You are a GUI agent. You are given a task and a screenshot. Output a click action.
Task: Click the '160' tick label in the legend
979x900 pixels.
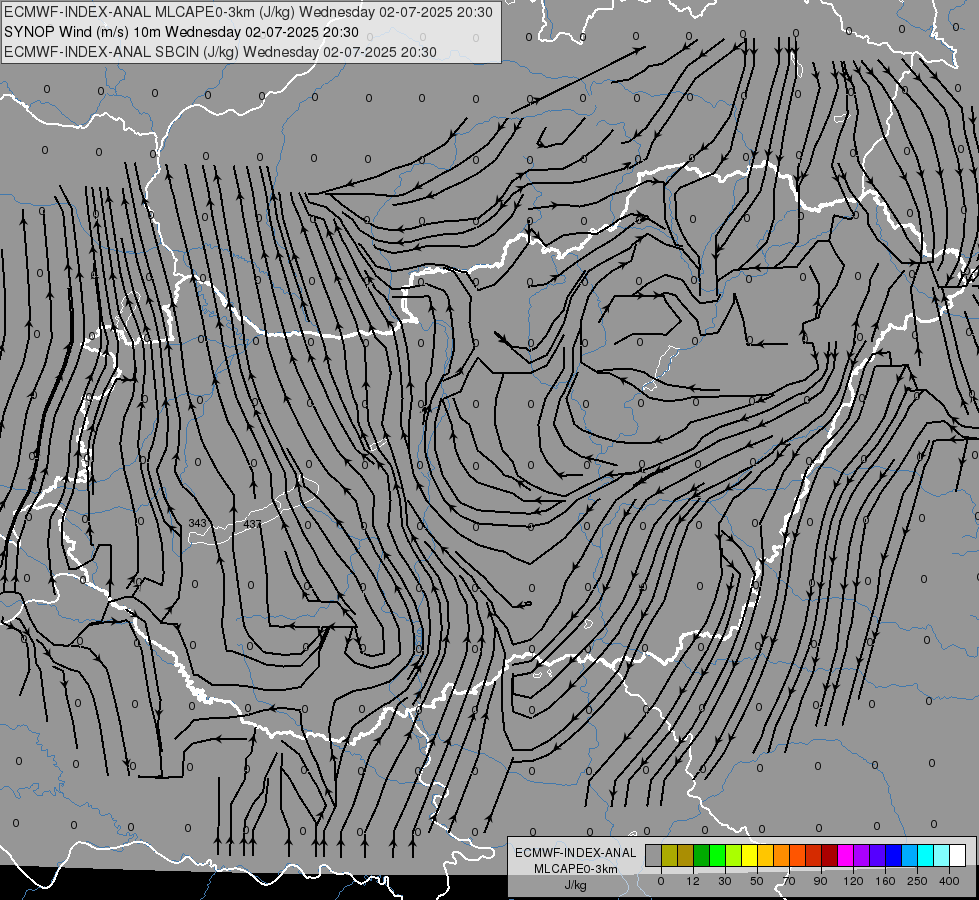point(885,881)
